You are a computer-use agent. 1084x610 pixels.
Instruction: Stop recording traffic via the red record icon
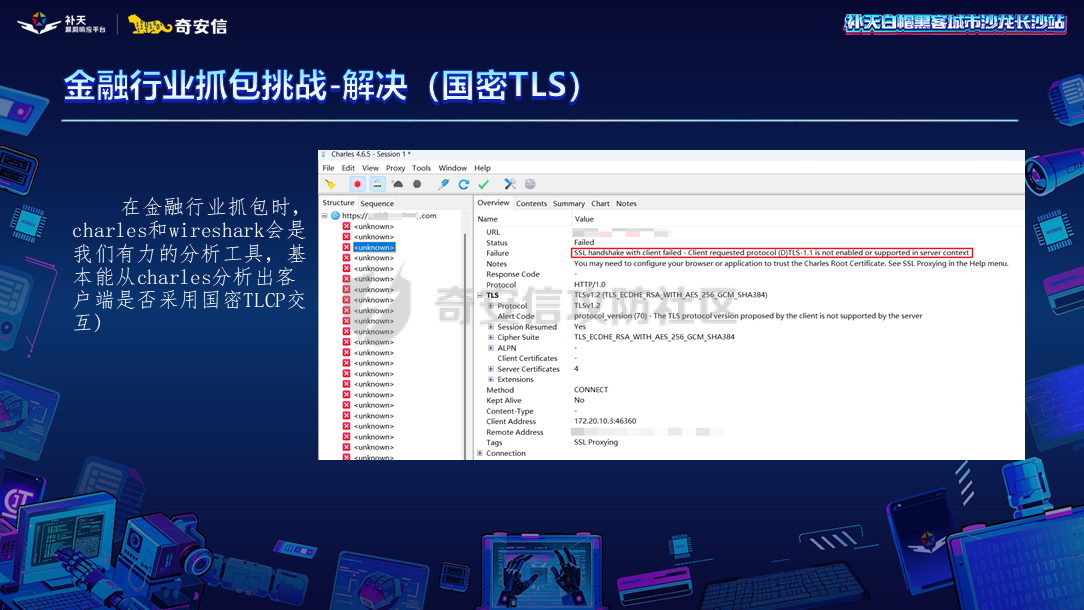pyautogui.click(x=358, y=183)
